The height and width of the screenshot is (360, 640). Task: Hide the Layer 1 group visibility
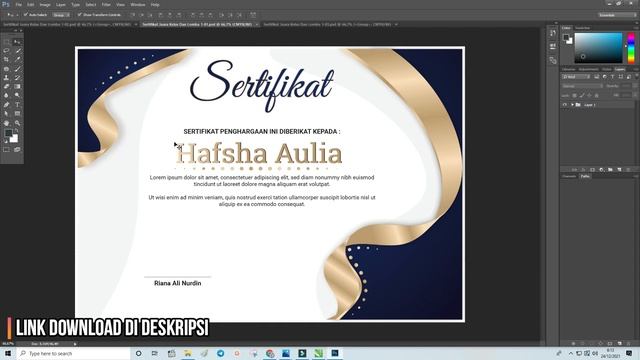pos(565,105)
